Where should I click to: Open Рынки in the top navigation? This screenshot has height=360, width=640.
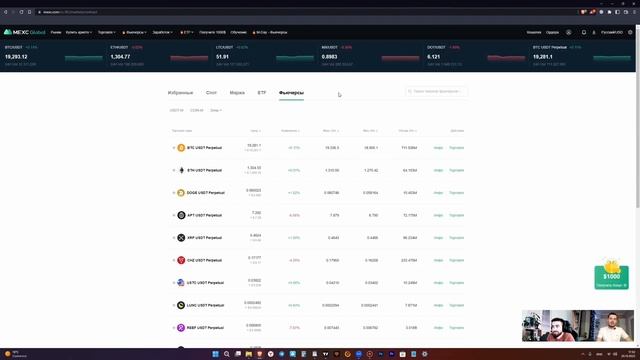click(56, 32)
